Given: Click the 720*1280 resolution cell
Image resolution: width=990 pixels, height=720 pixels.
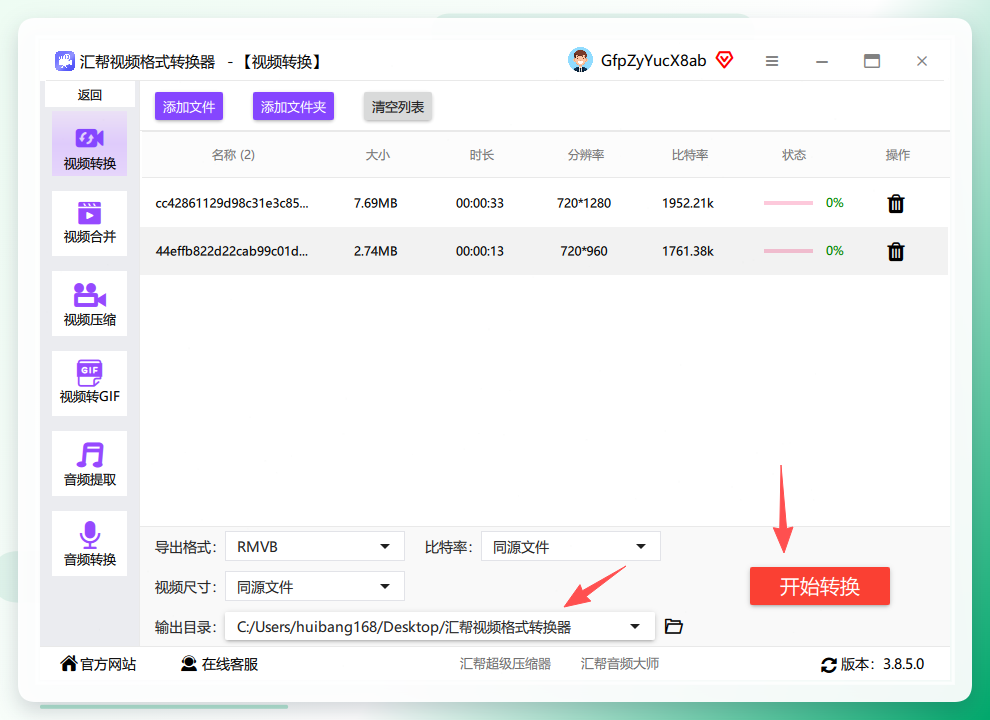Looking at the screenshot, I should [584, 203].
